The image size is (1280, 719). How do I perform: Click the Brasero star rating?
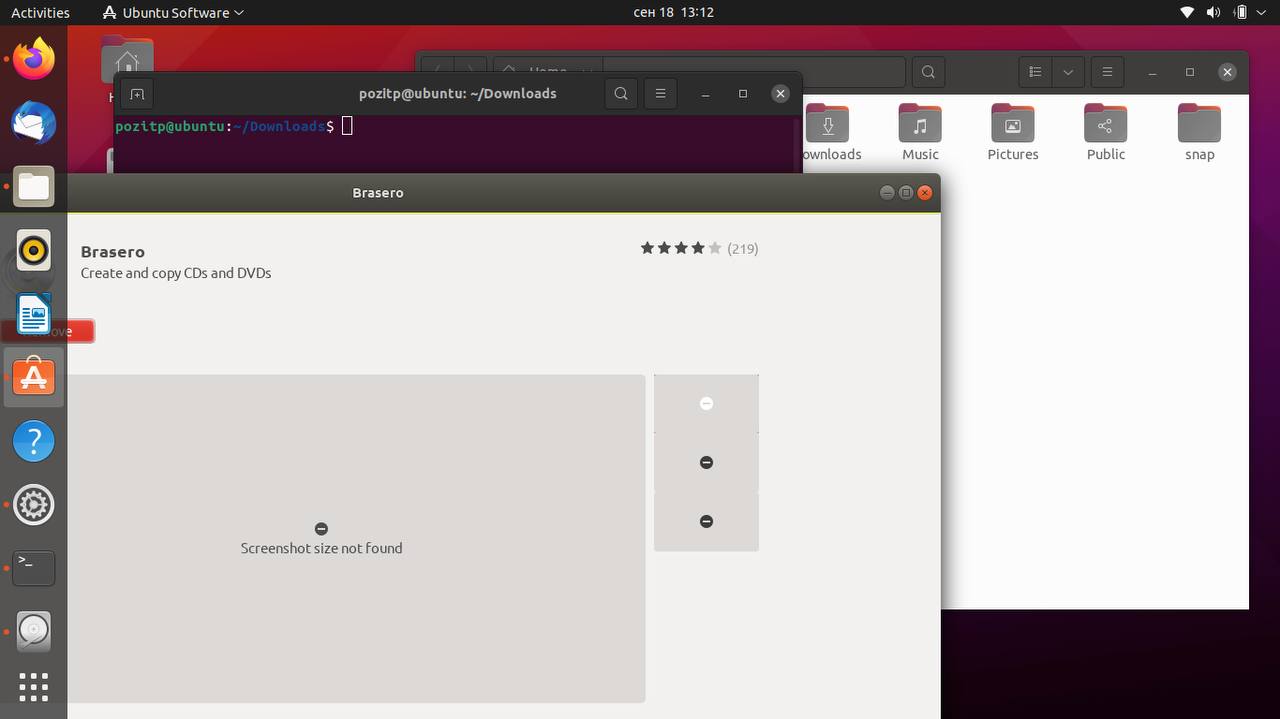click(681, 248)
